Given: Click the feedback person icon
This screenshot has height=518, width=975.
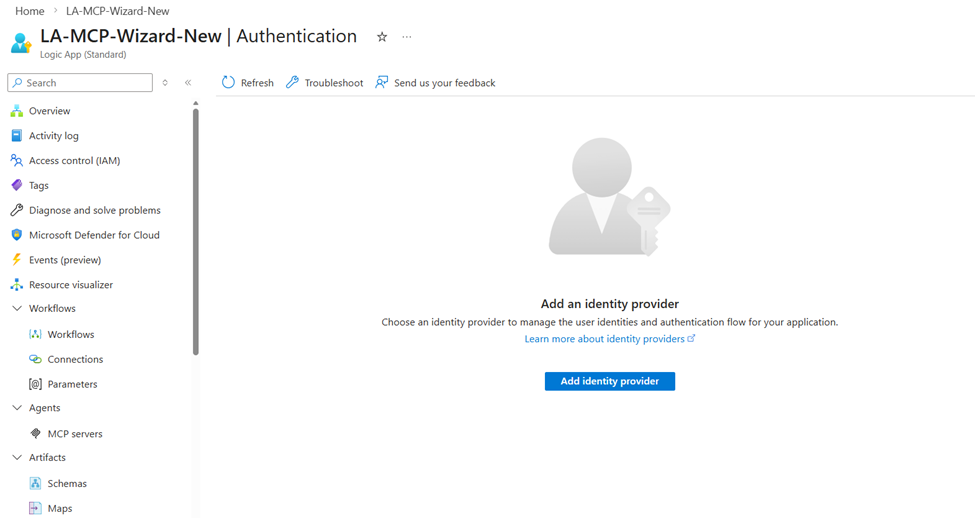Looking at the screenshot, I should [381, 82].
